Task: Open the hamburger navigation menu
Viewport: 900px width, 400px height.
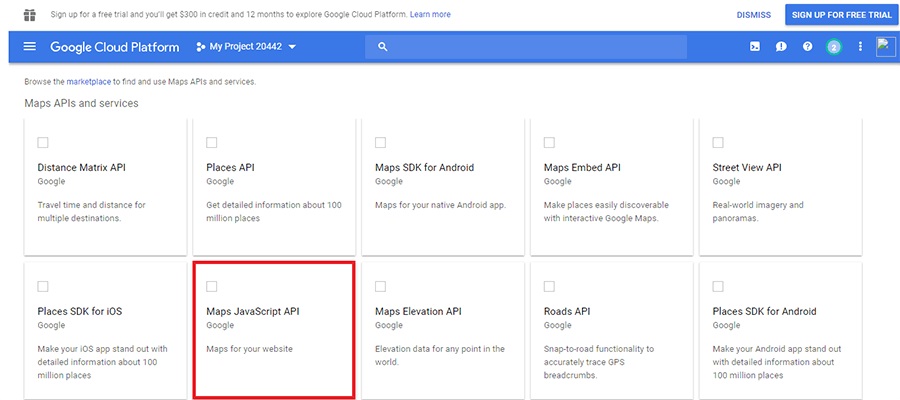Action: [29, 47]
